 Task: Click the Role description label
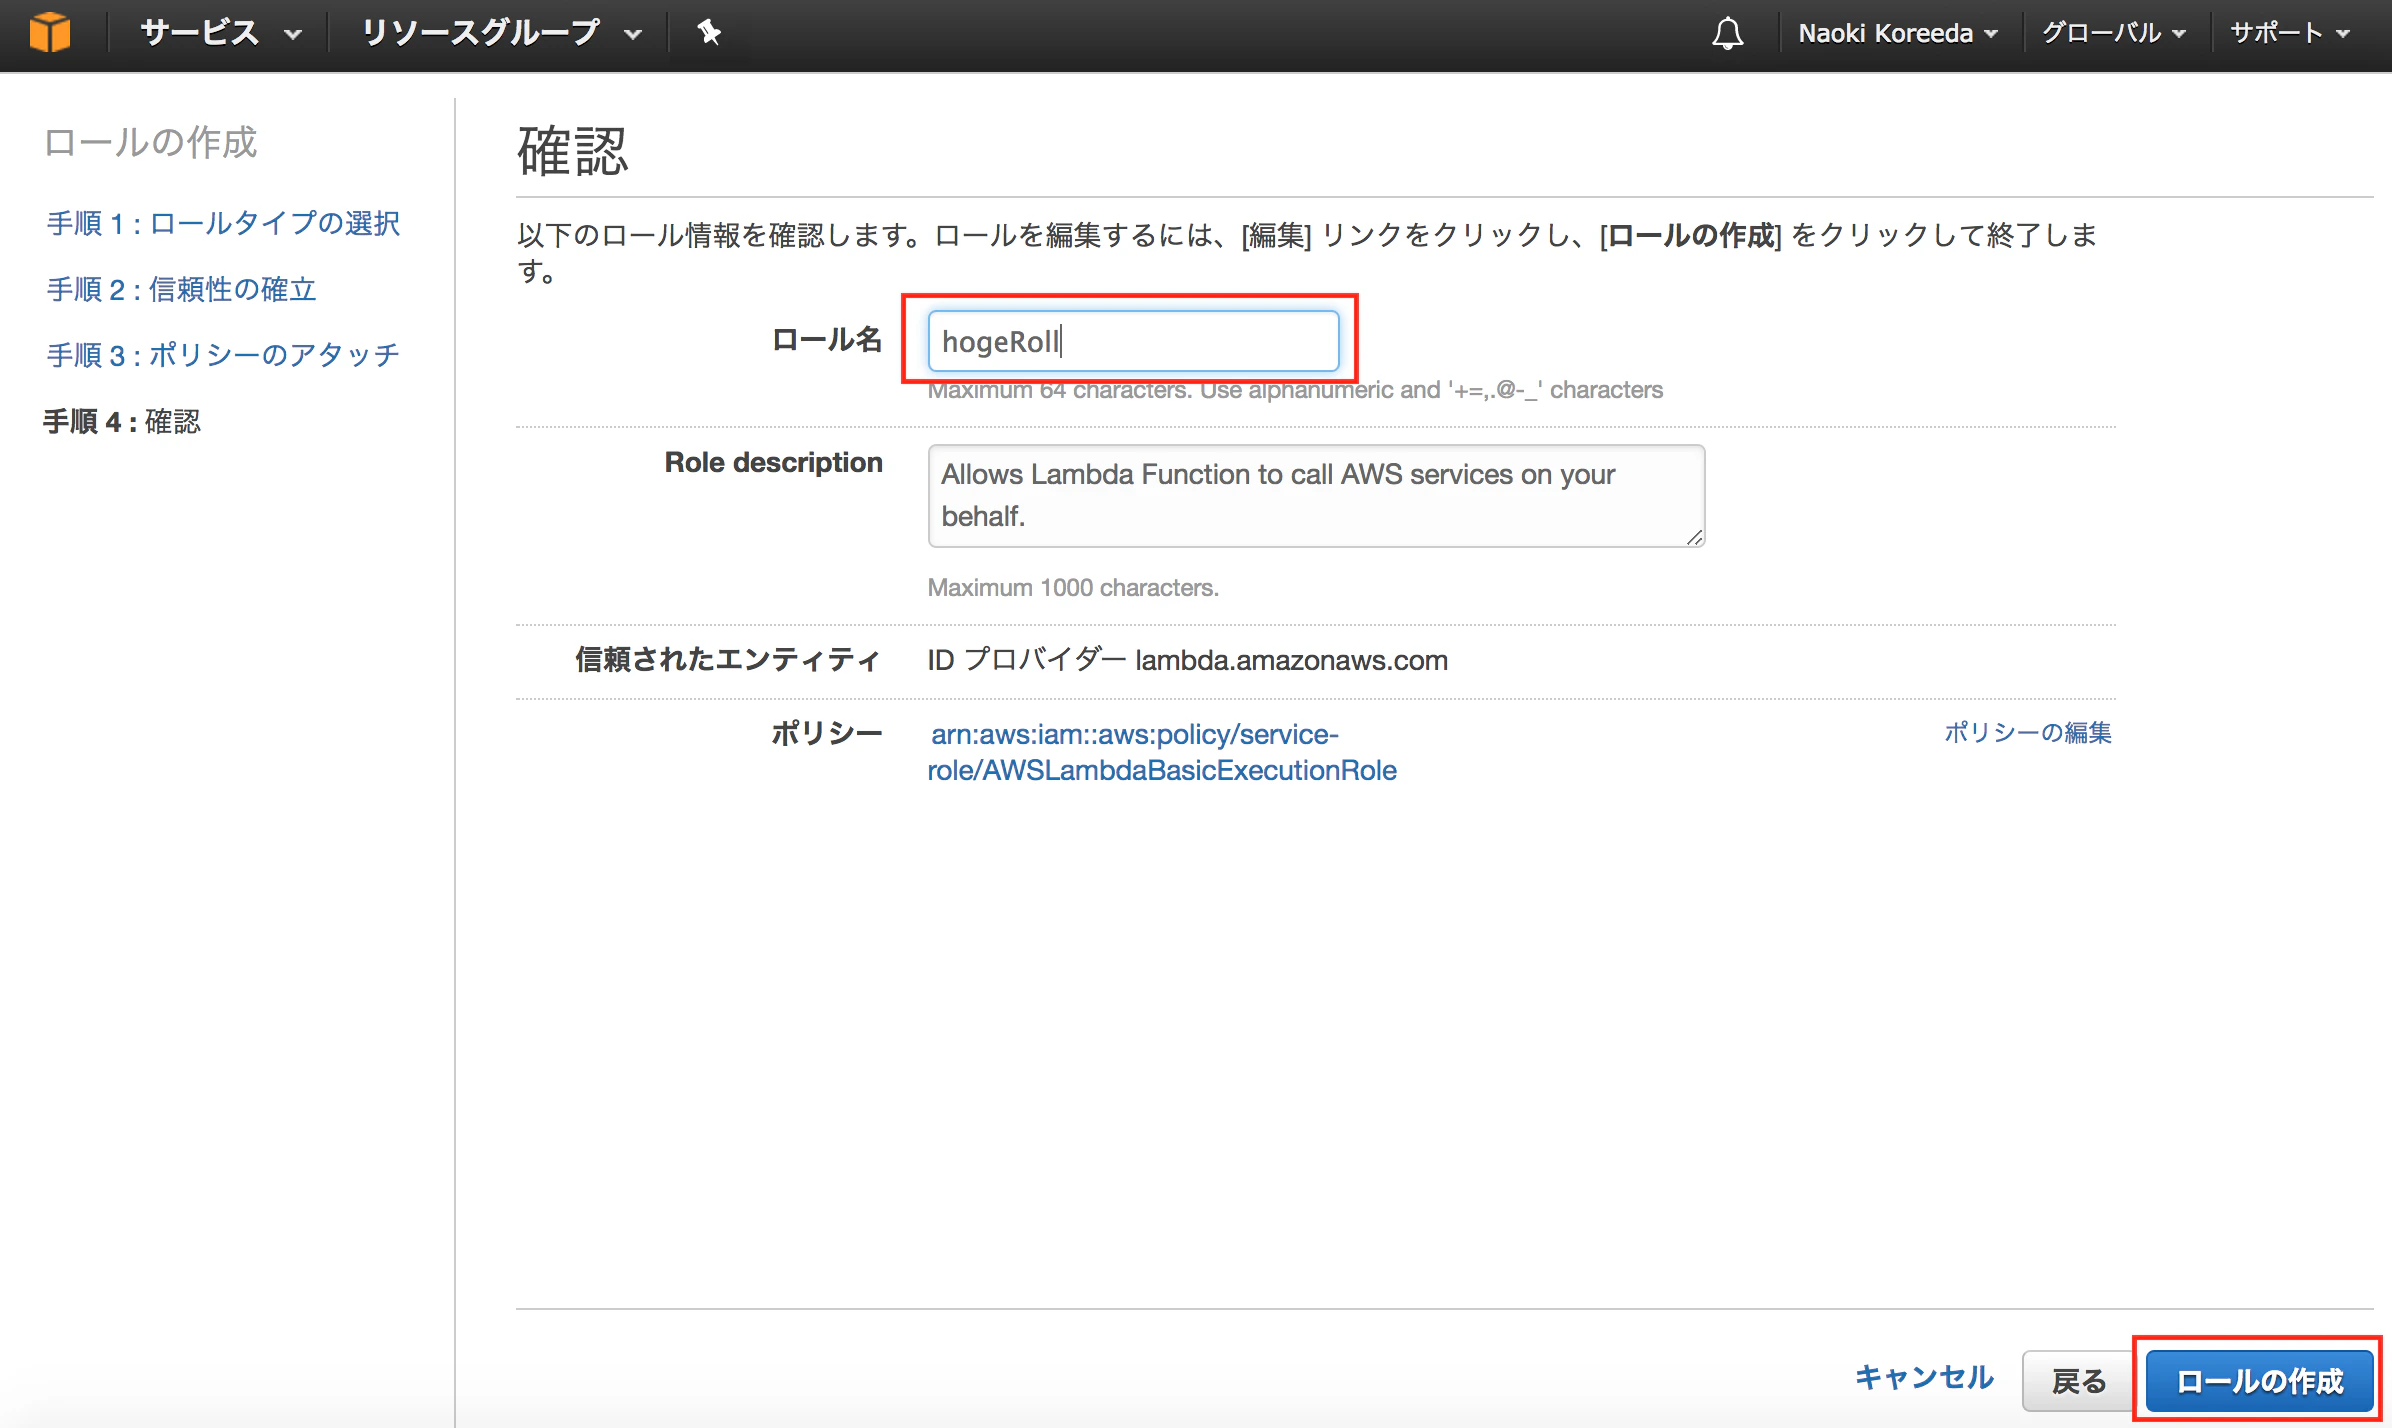pyautogui.click(x=773, y=462)
